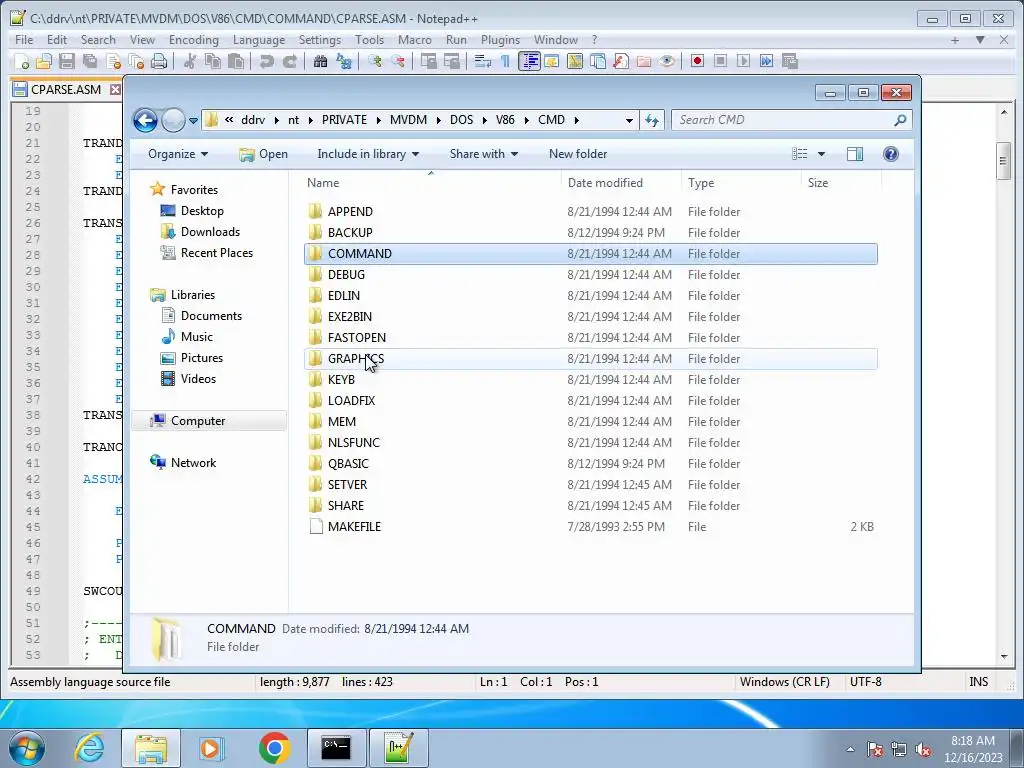The width and height of the screenshot is (1024, 768).
Task: Open Plugins menu in Notepad++
Action: point(500,40)
